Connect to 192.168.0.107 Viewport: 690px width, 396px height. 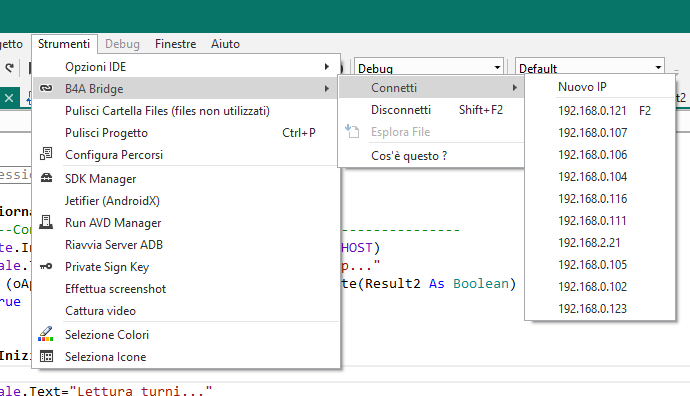[x=600, y=132]
